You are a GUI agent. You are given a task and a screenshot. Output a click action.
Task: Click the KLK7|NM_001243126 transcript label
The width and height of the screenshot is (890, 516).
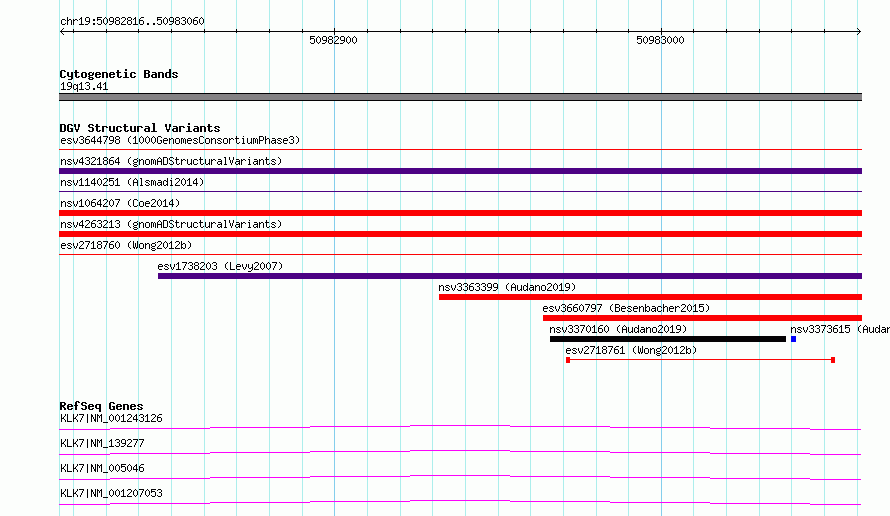(111, 418)
